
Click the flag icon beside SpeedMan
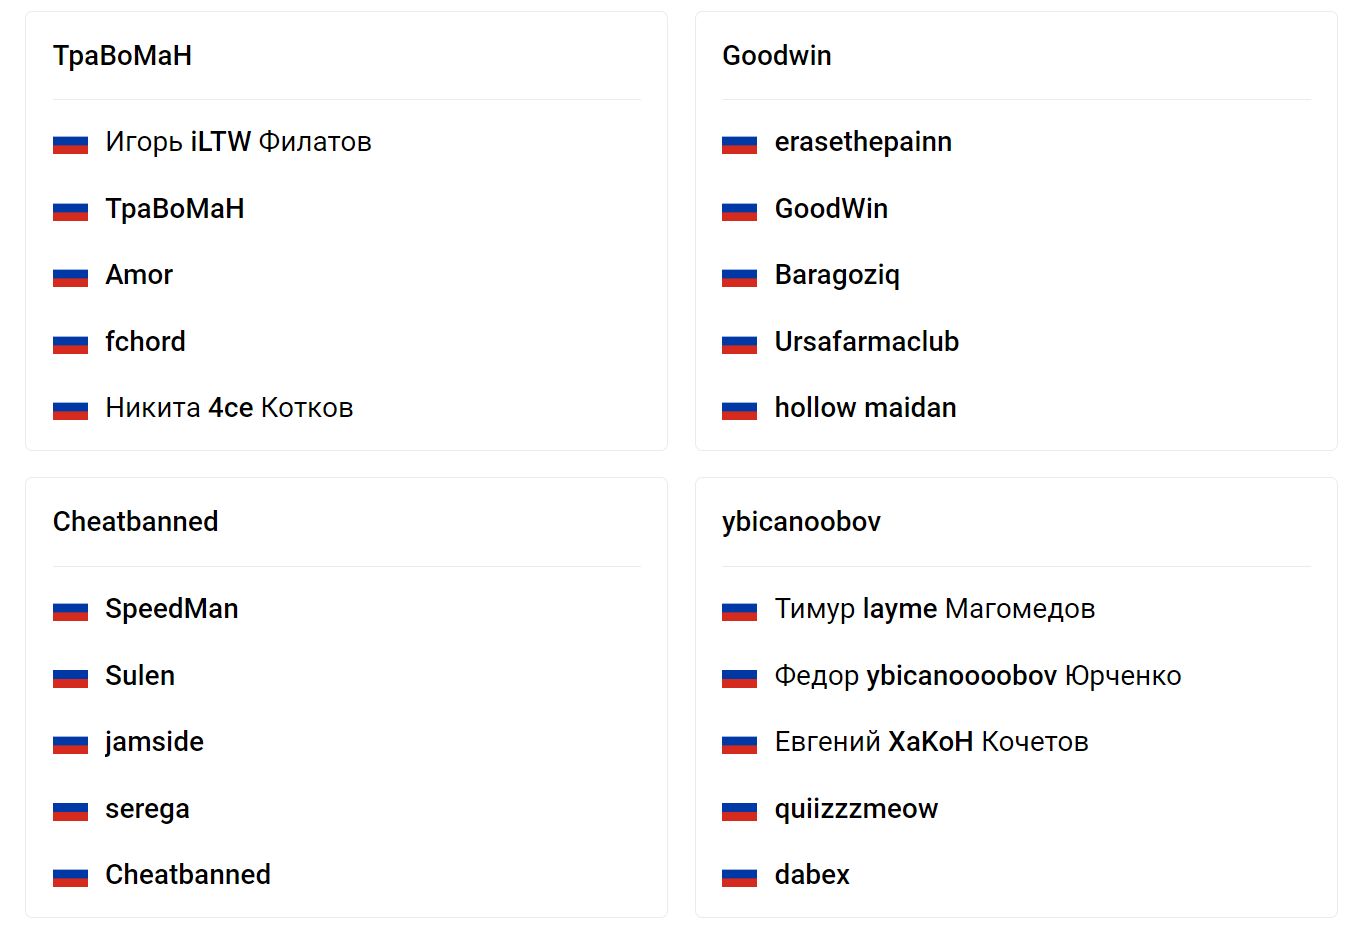pyautogui.click(x=70, y=611)
